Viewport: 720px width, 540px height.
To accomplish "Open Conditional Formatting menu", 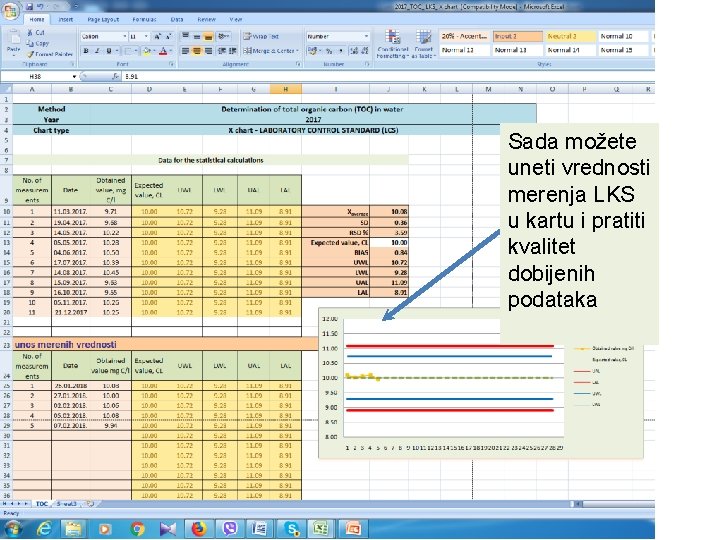I will [x=393, y=44].
